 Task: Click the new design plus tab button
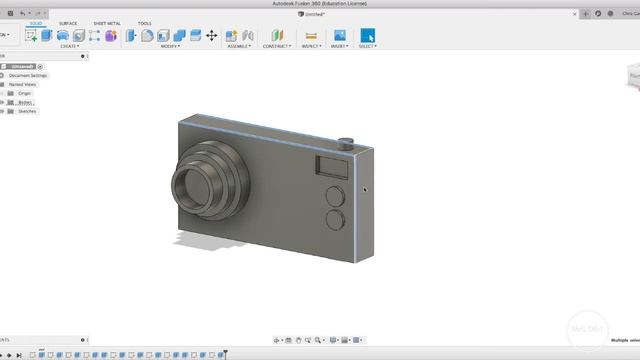pos(585,13)
